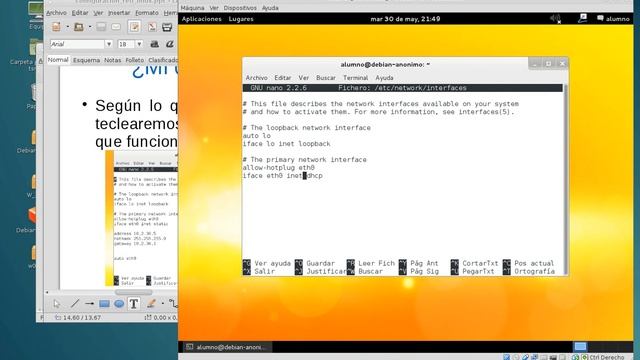Select the Line tool in drawing toolbar
This screenshot has width=640, height=360.
tap(75, 304)
